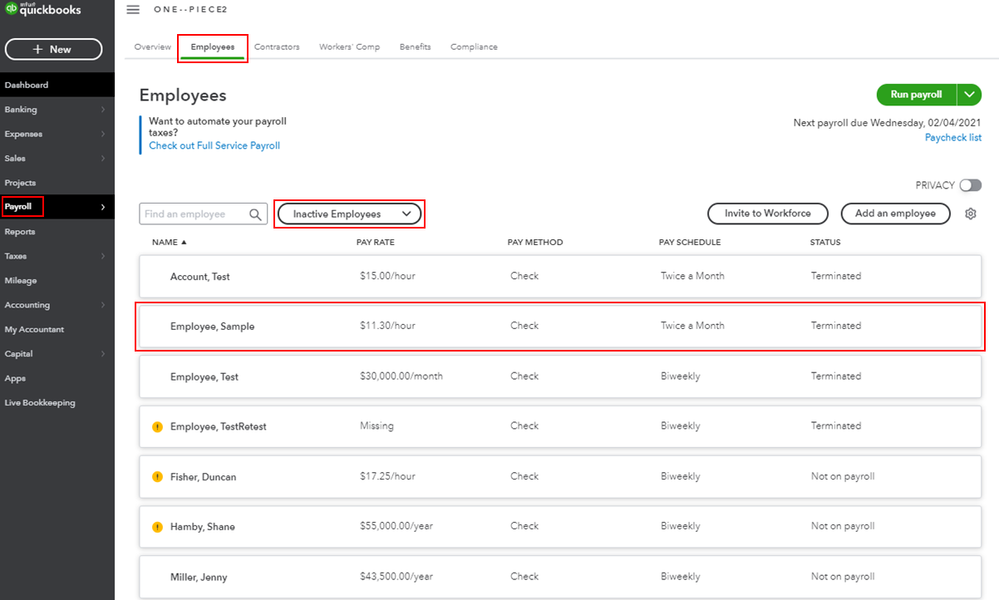Expand the Run payroll dropdown arrow
The image size is (999, 600).
click(x=969, y=95)
